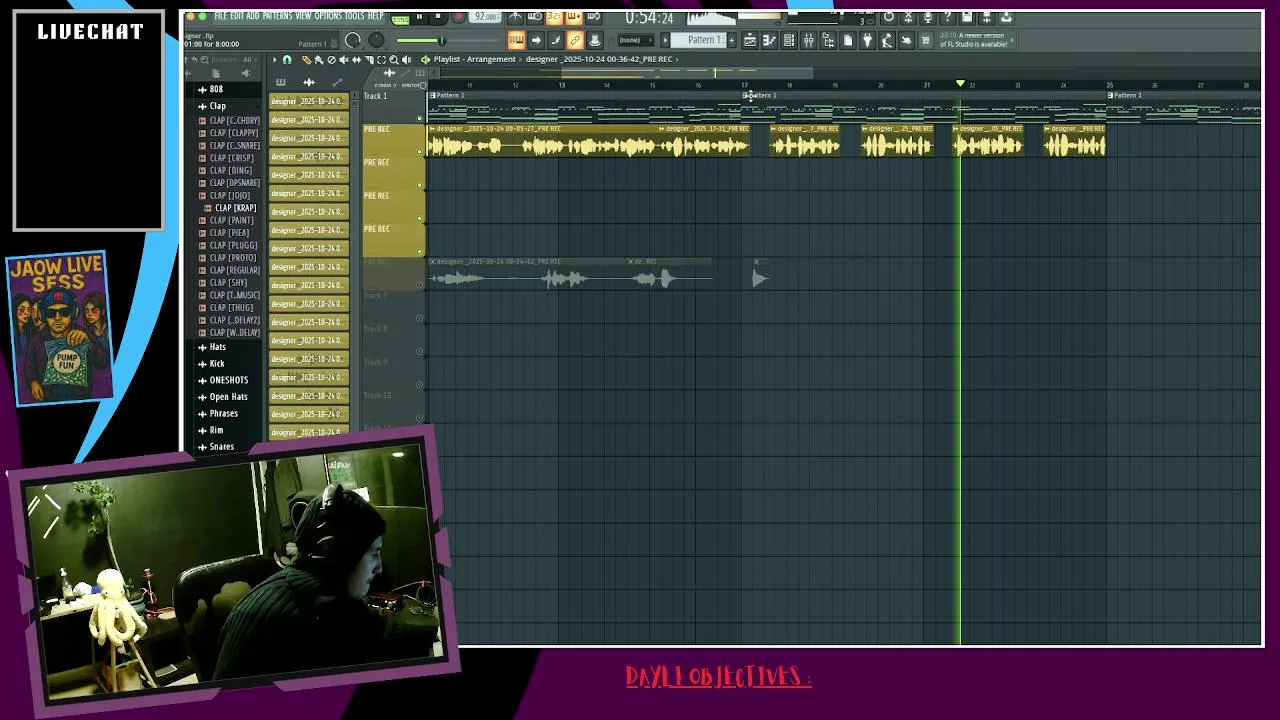The image size is (1280, 720).
Task: Click the stop playback button
Action: coord(438,17)
